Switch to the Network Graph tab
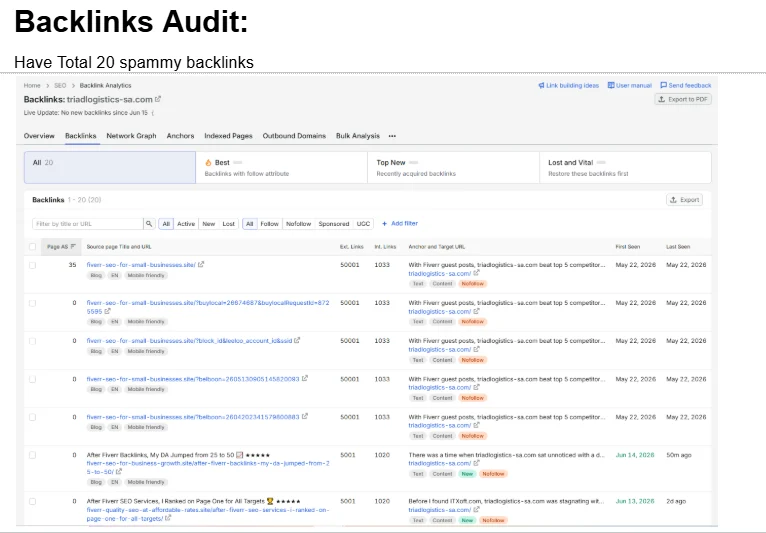Screen dimensions: 766x533 point(131,136)
